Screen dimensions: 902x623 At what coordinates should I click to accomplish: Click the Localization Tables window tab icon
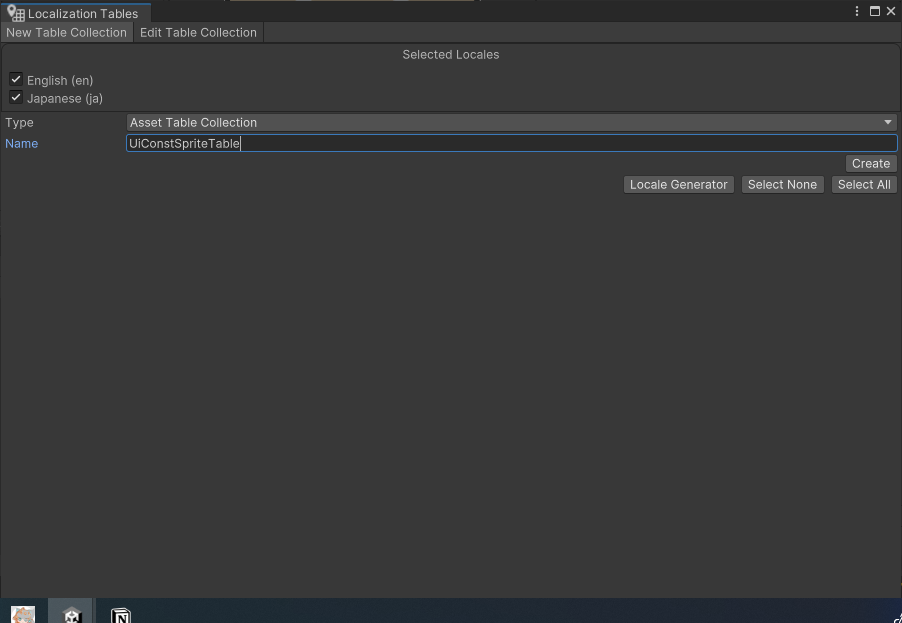pyautogui.click(x=16, y=13)
